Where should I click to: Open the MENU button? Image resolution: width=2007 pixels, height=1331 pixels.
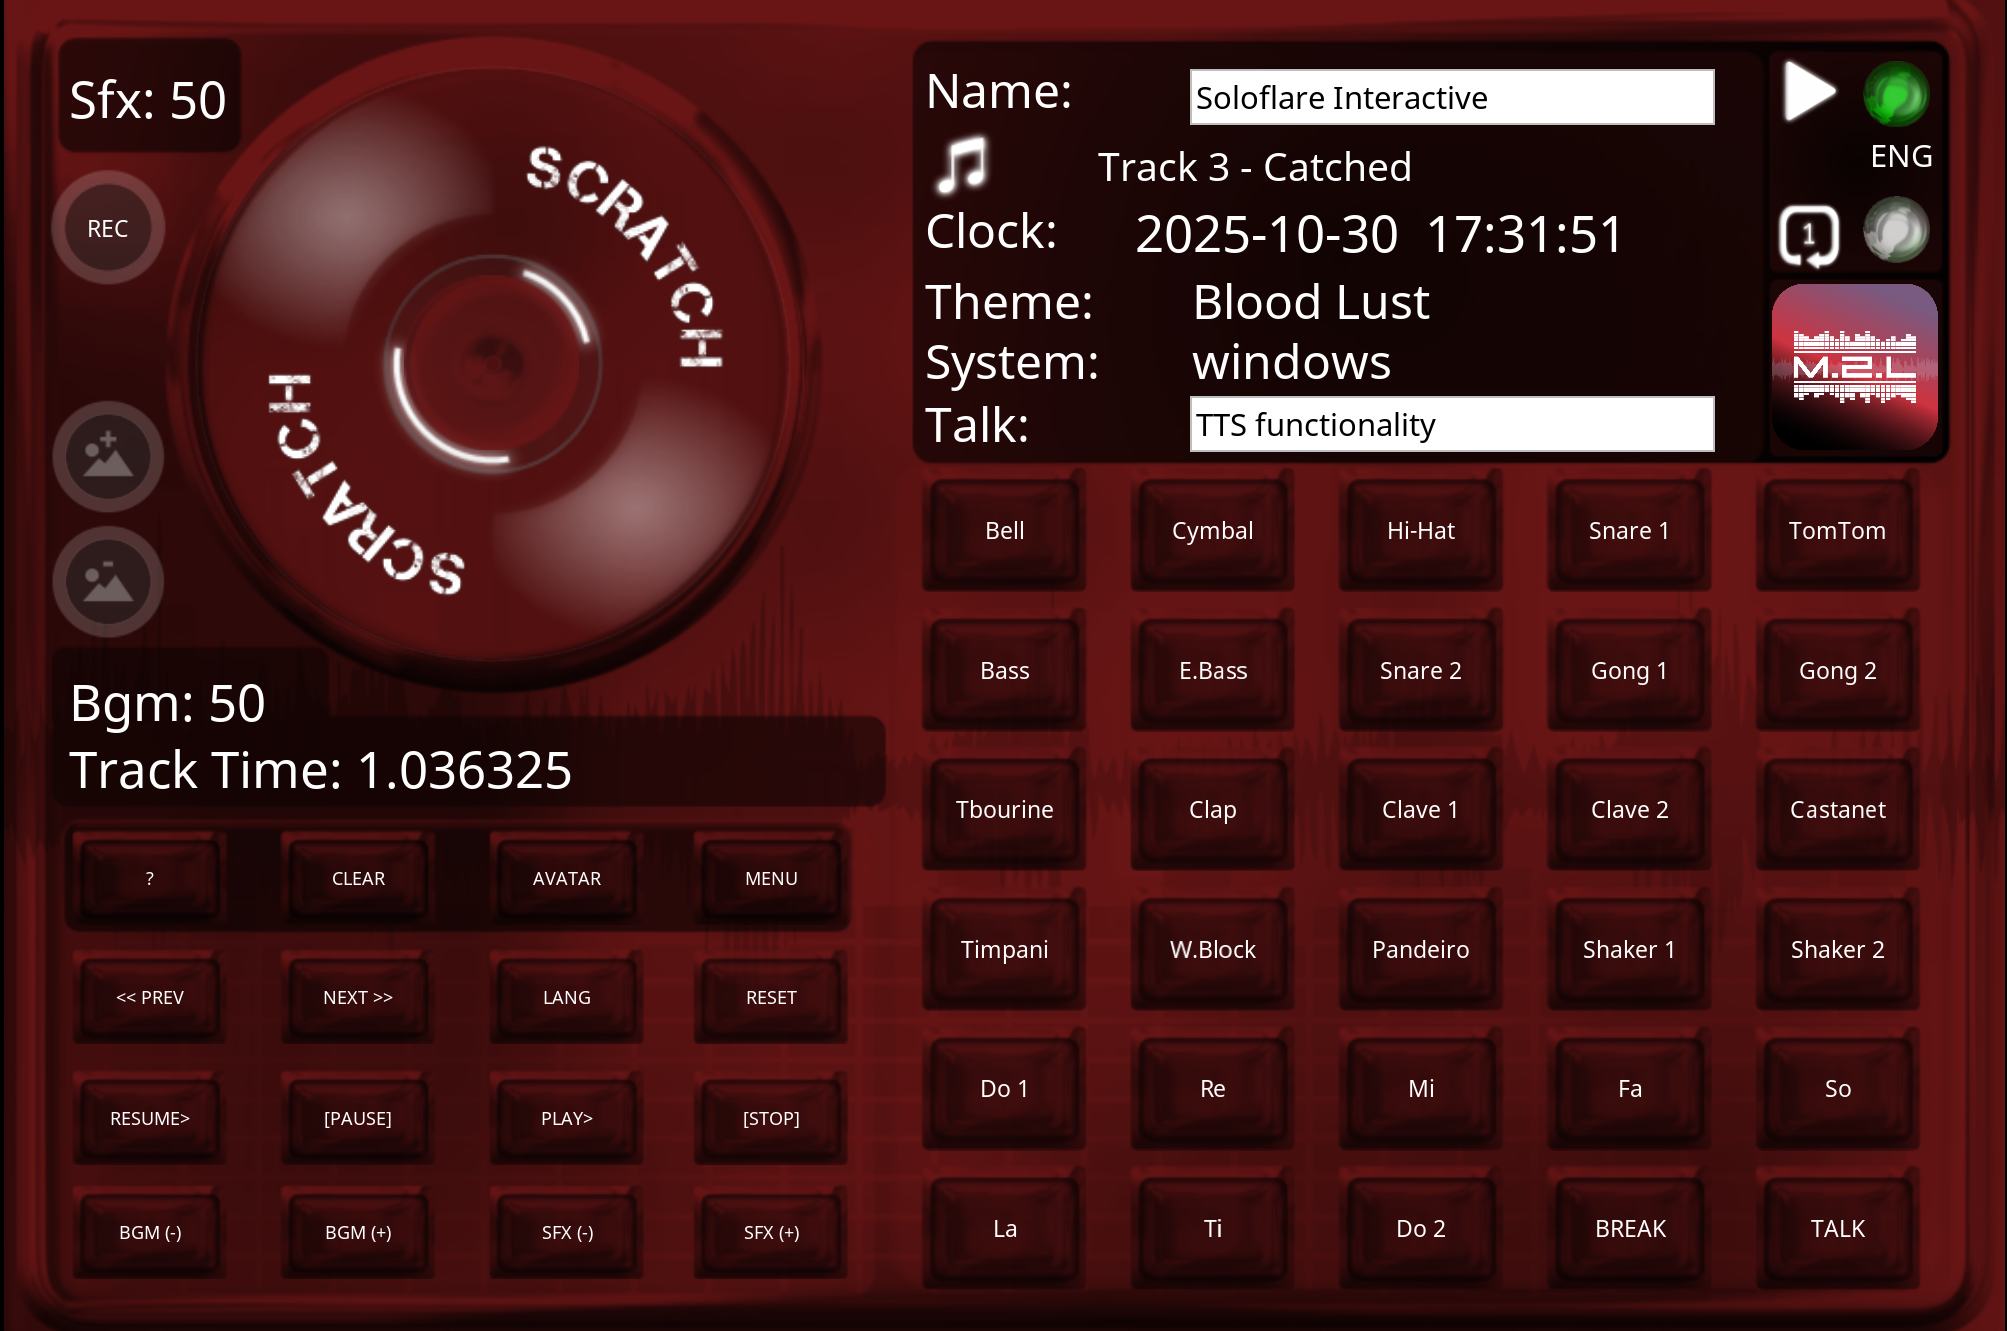point(770,878)
